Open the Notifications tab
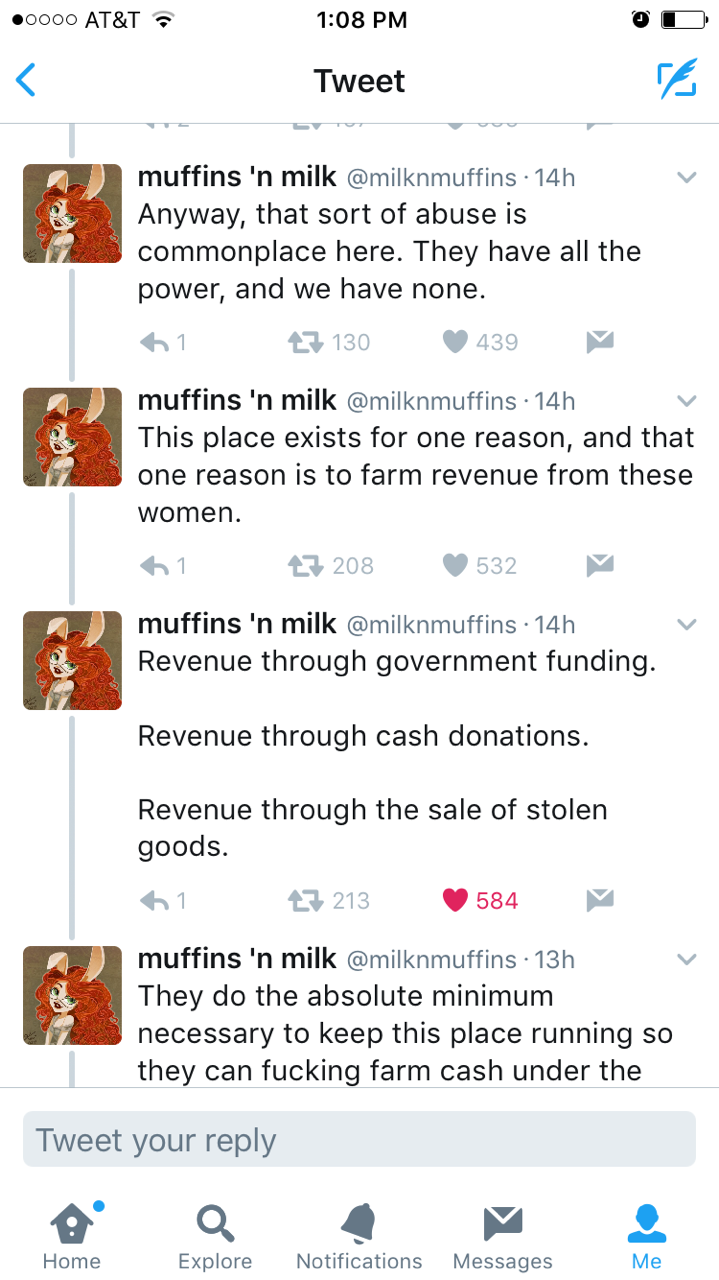Image resolution: width=719 pixels, height=1280 pixels. pyautogui.click(x=359, y=1234)
